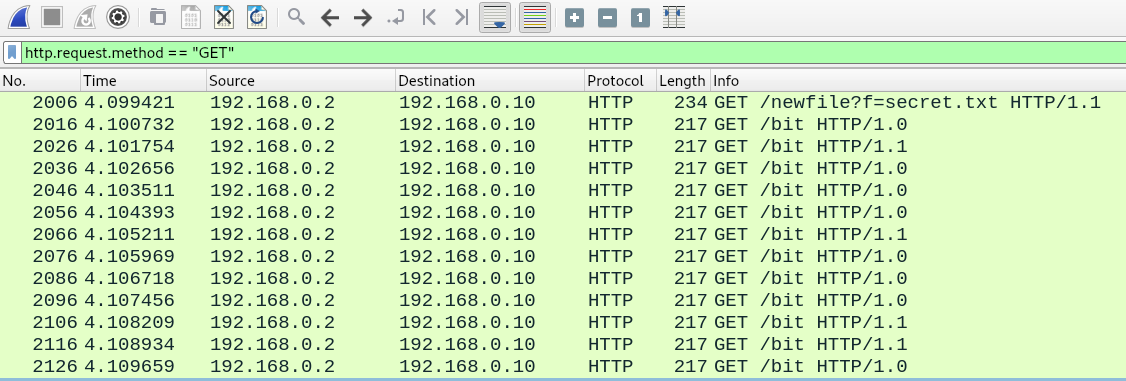Save this capture file

(x=190, y=17)
